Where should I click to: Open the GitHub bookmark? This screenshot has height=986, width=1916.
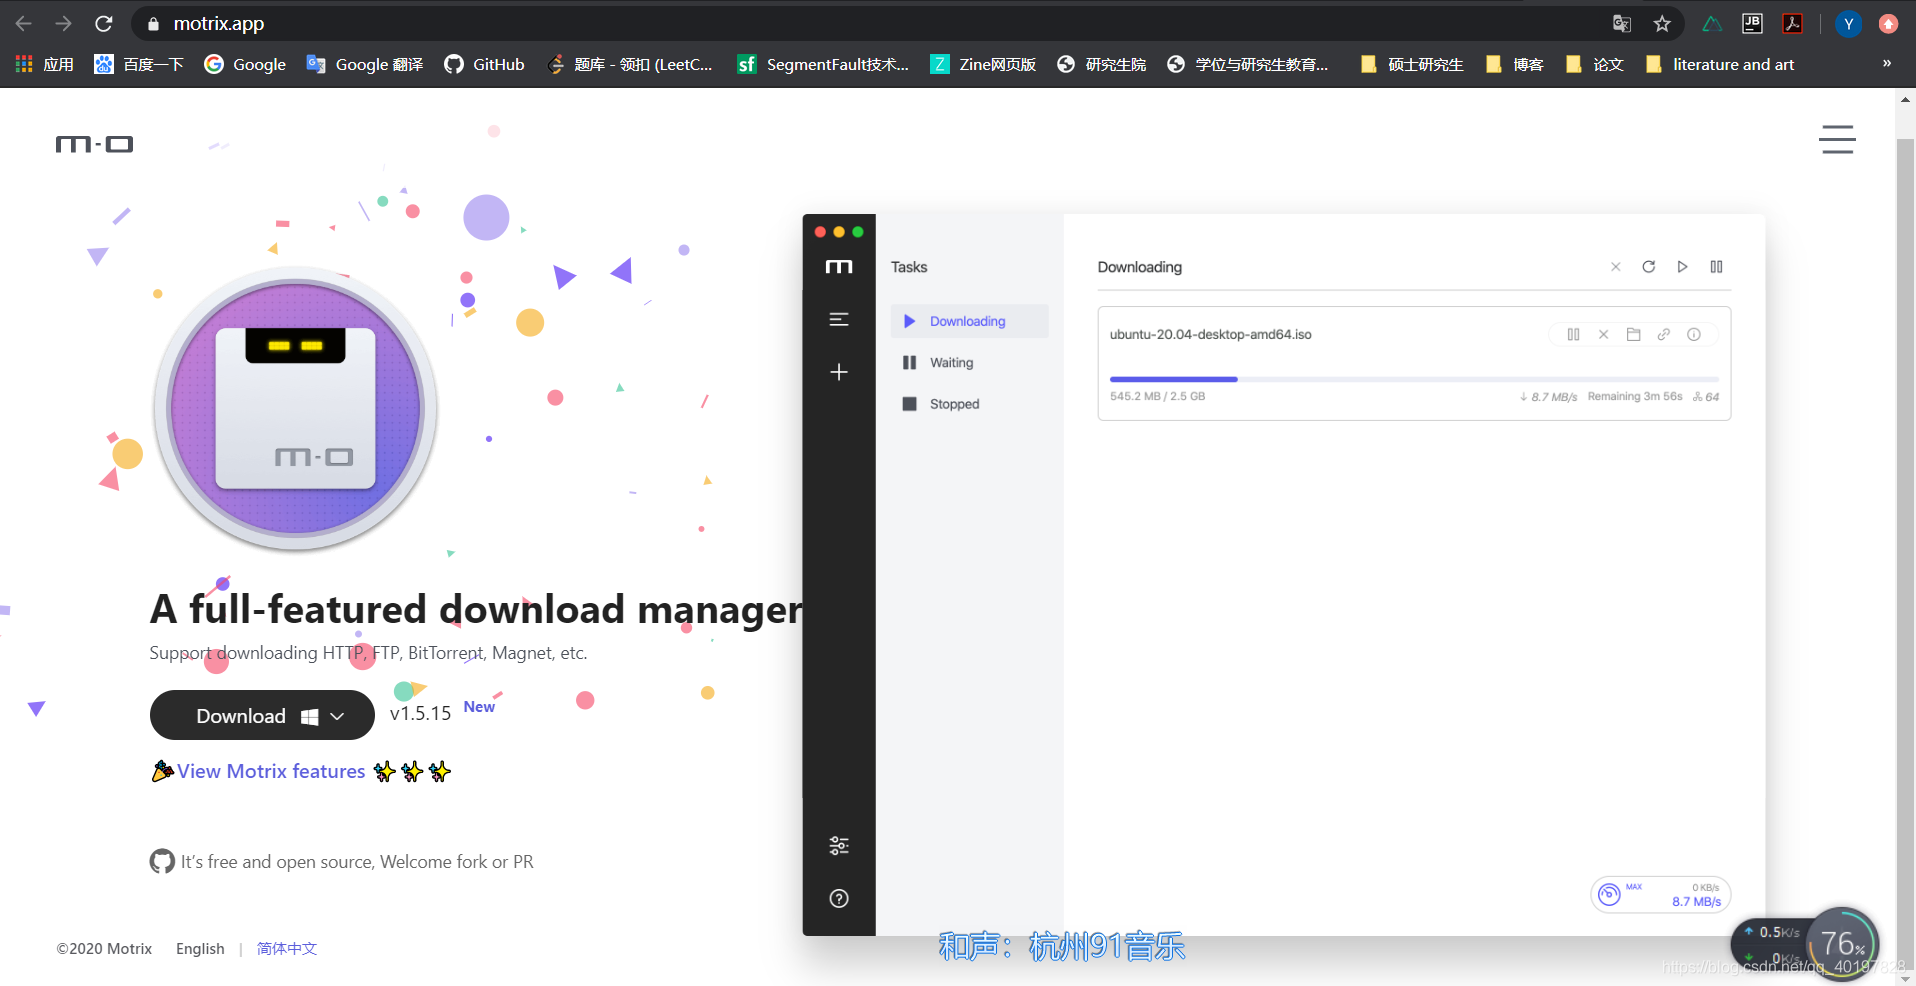point(484,64)
